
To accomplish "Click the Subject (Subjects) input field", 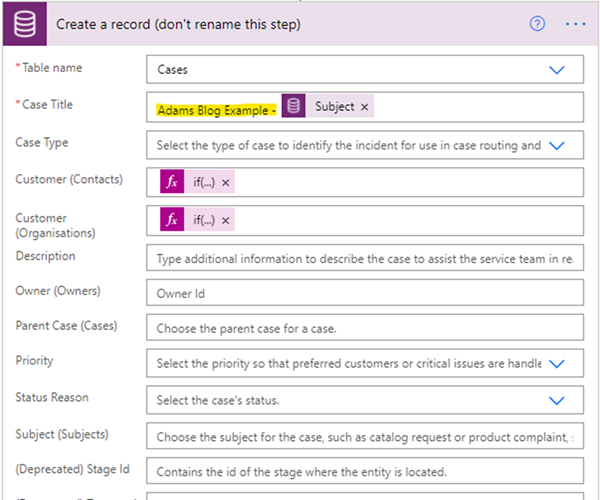I will [x=365, y=437].
